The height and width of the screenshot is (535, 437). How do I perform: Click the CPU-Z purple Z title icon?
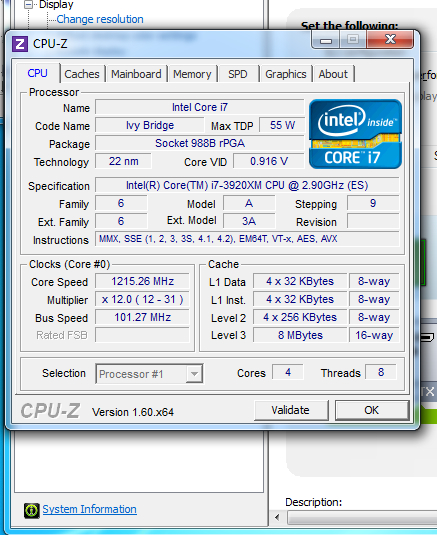tap(20, 44)
